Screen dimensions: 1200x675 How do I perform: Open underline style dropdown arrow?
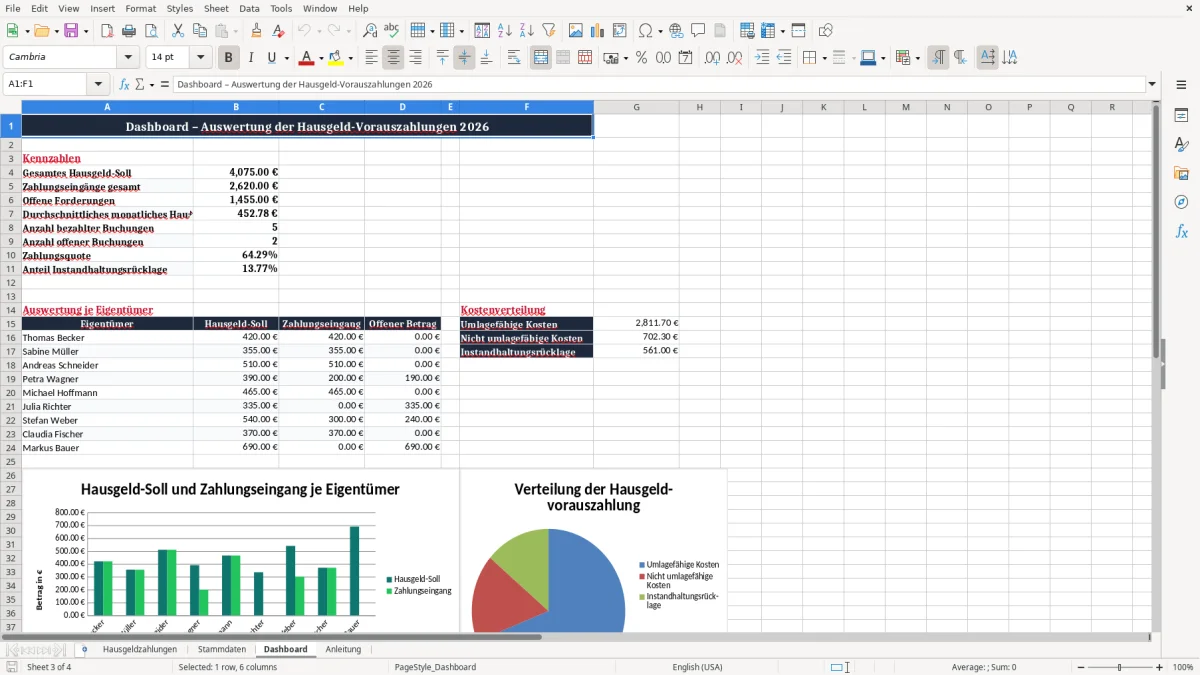tap(286, 58)
